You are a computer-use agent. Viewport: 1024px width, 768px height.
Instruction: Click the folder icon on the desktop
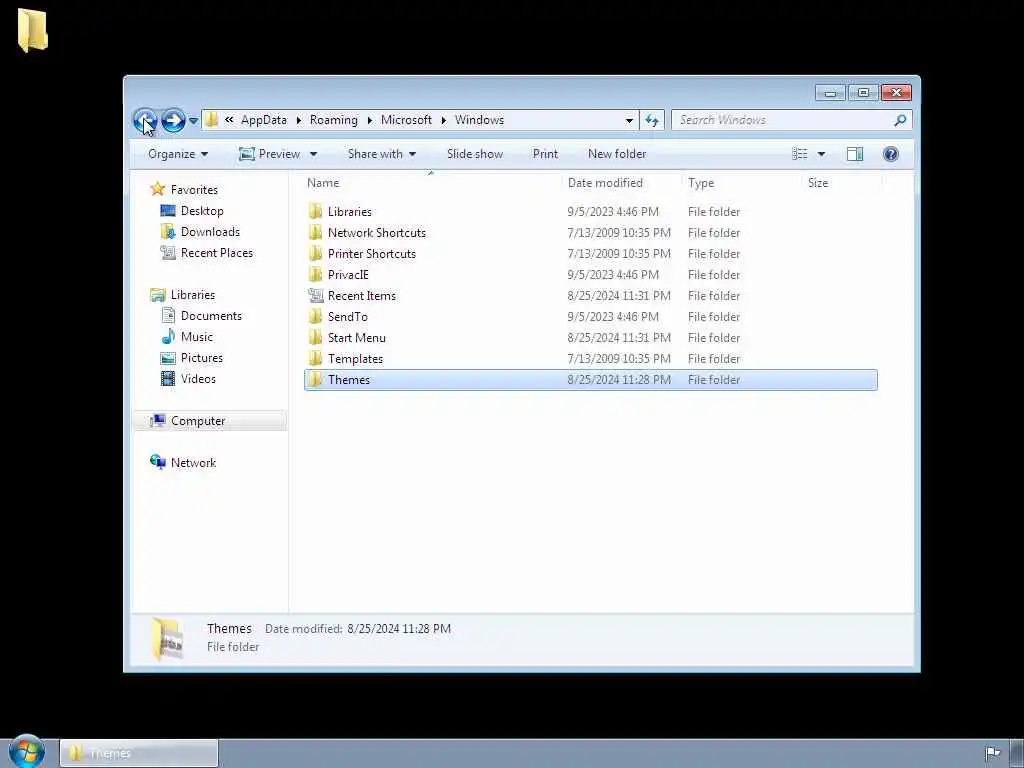[33, 30]
